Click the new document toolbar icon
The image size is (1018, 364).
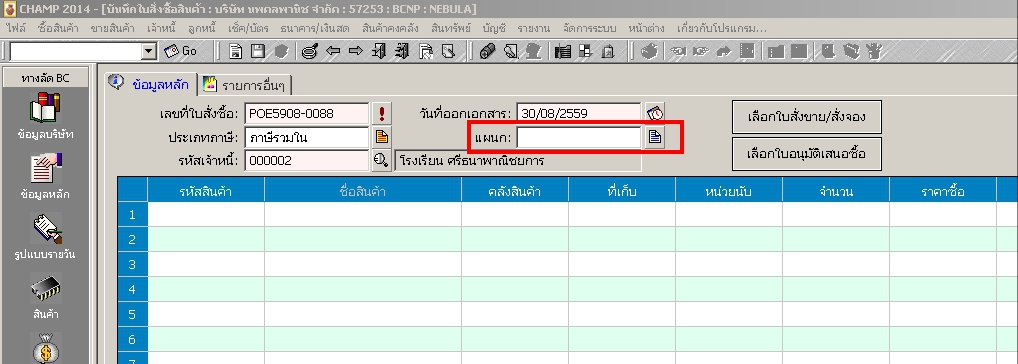236,51
